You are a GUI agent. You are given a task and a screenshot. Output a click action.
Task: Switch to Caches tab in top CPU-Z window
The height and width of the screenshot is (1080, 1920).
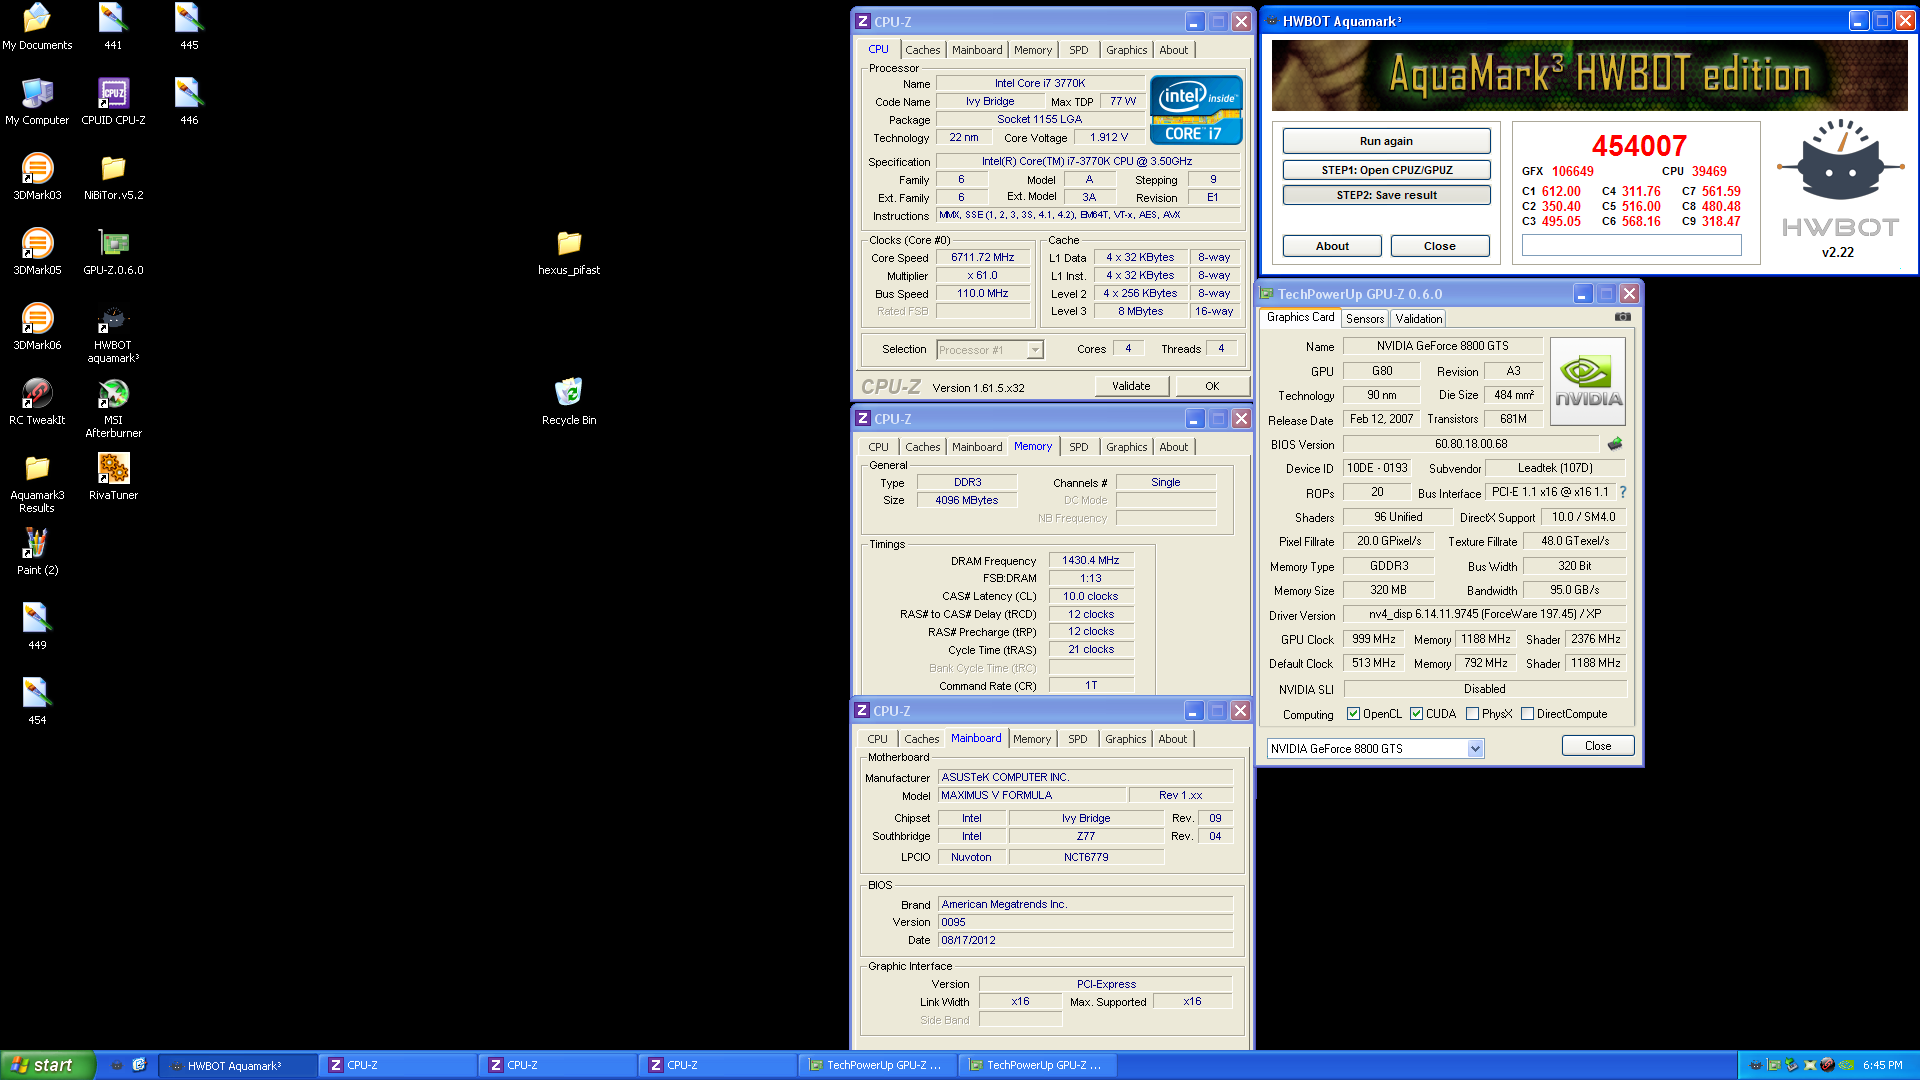(922, 50)
